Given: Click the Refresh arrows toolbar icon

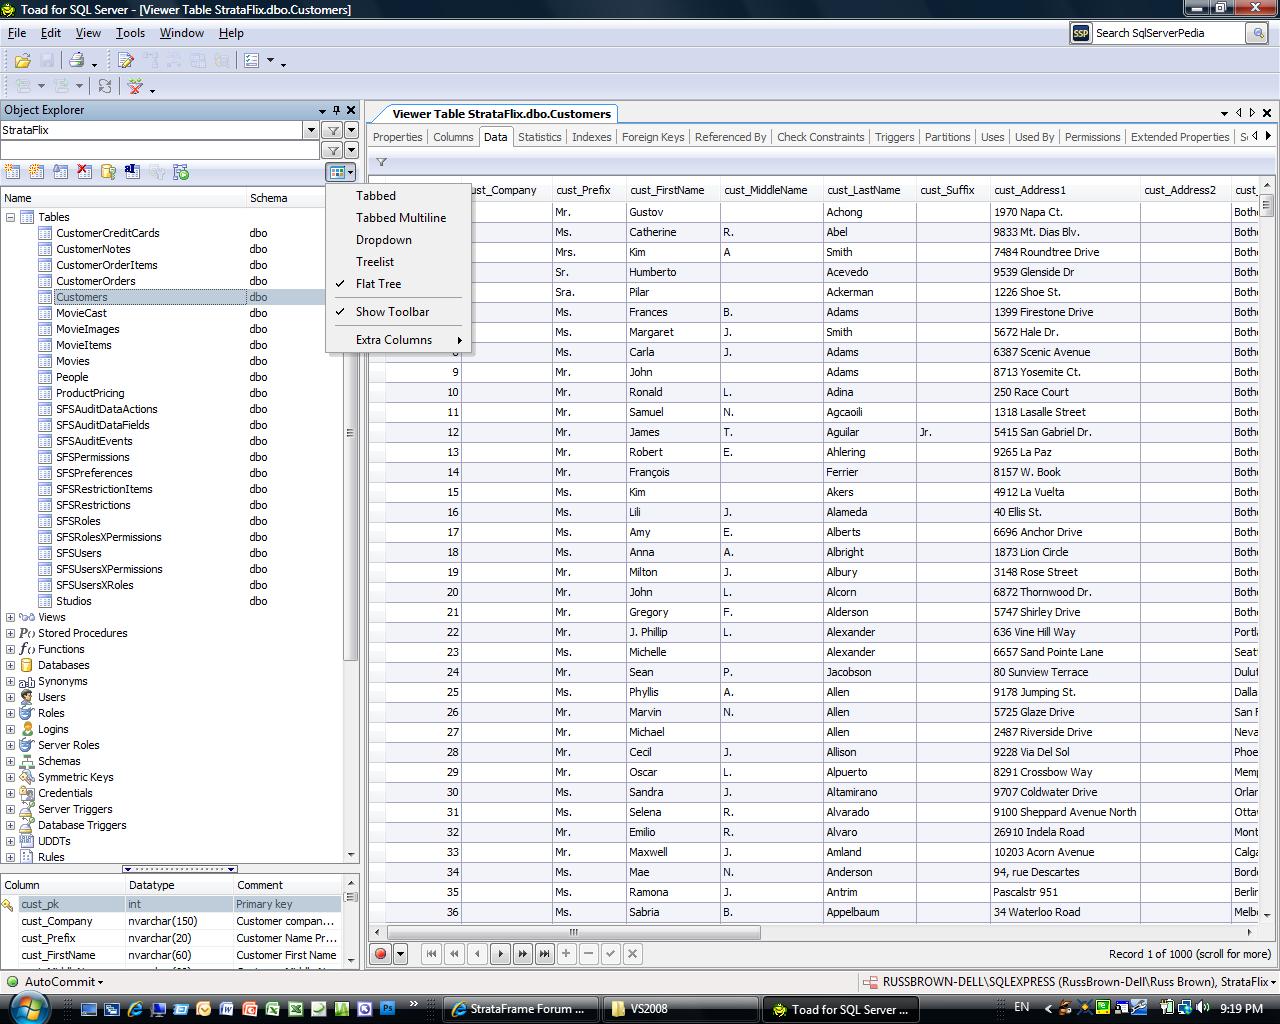Looking at the screenshot, I should (x=104, y=87).
